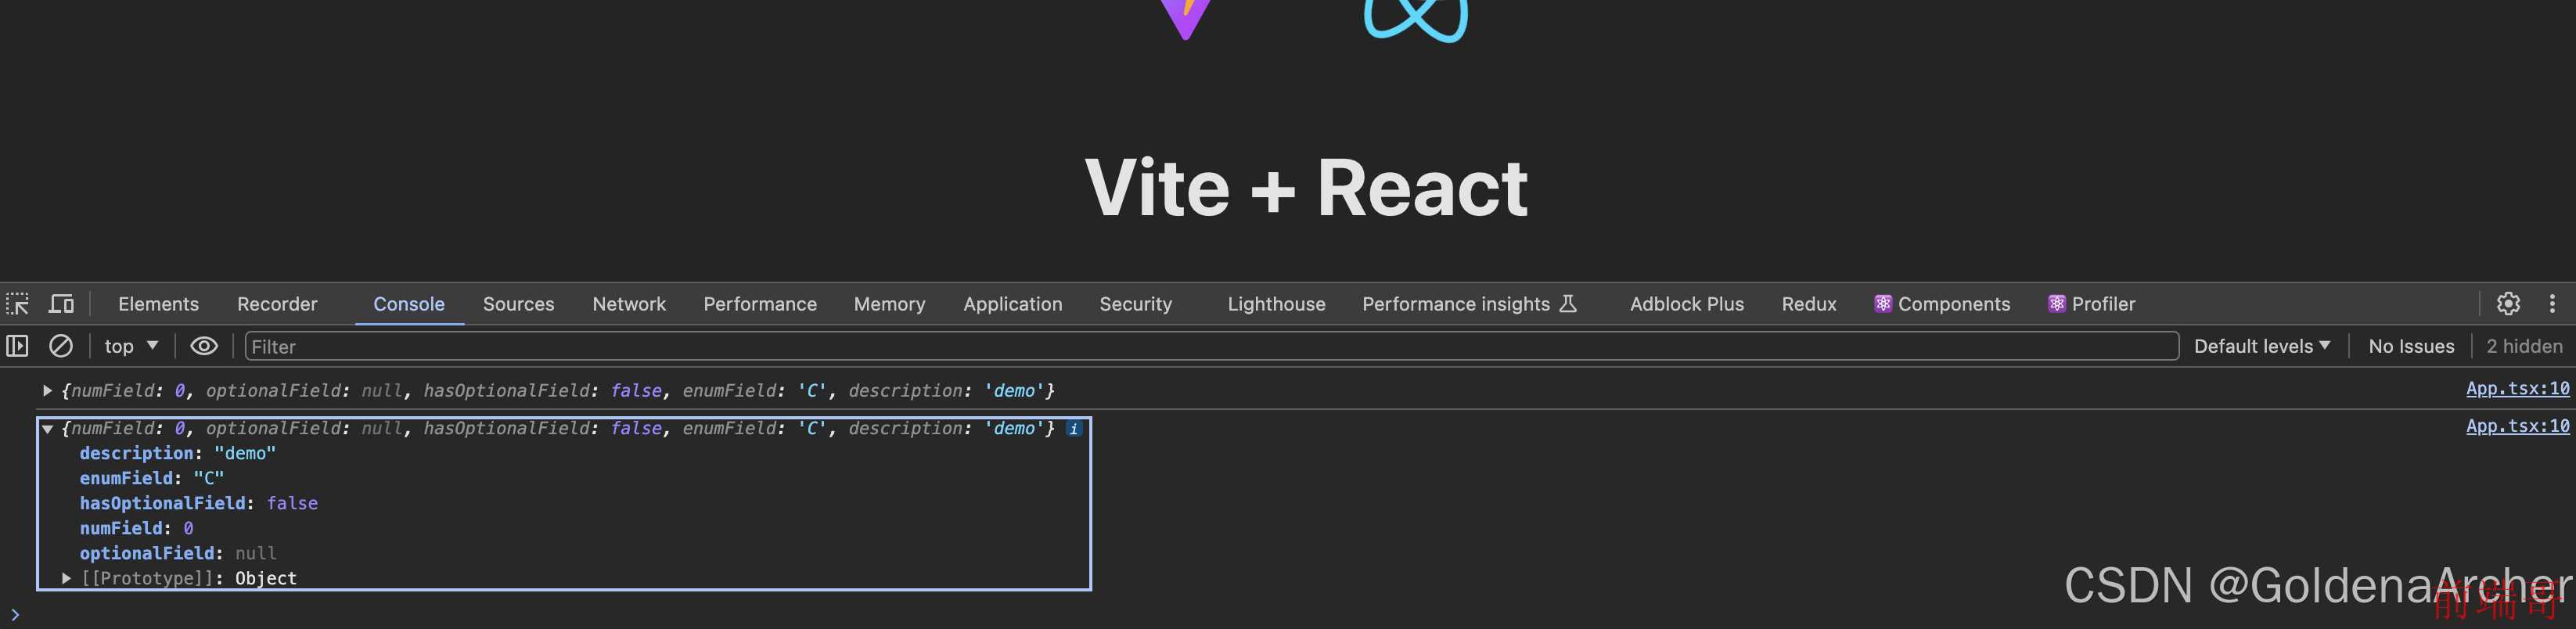Open the Adblock Plus tab
Image resolution: width=2576 pixels, height=629 pixels.
(x=1686, y=304)
